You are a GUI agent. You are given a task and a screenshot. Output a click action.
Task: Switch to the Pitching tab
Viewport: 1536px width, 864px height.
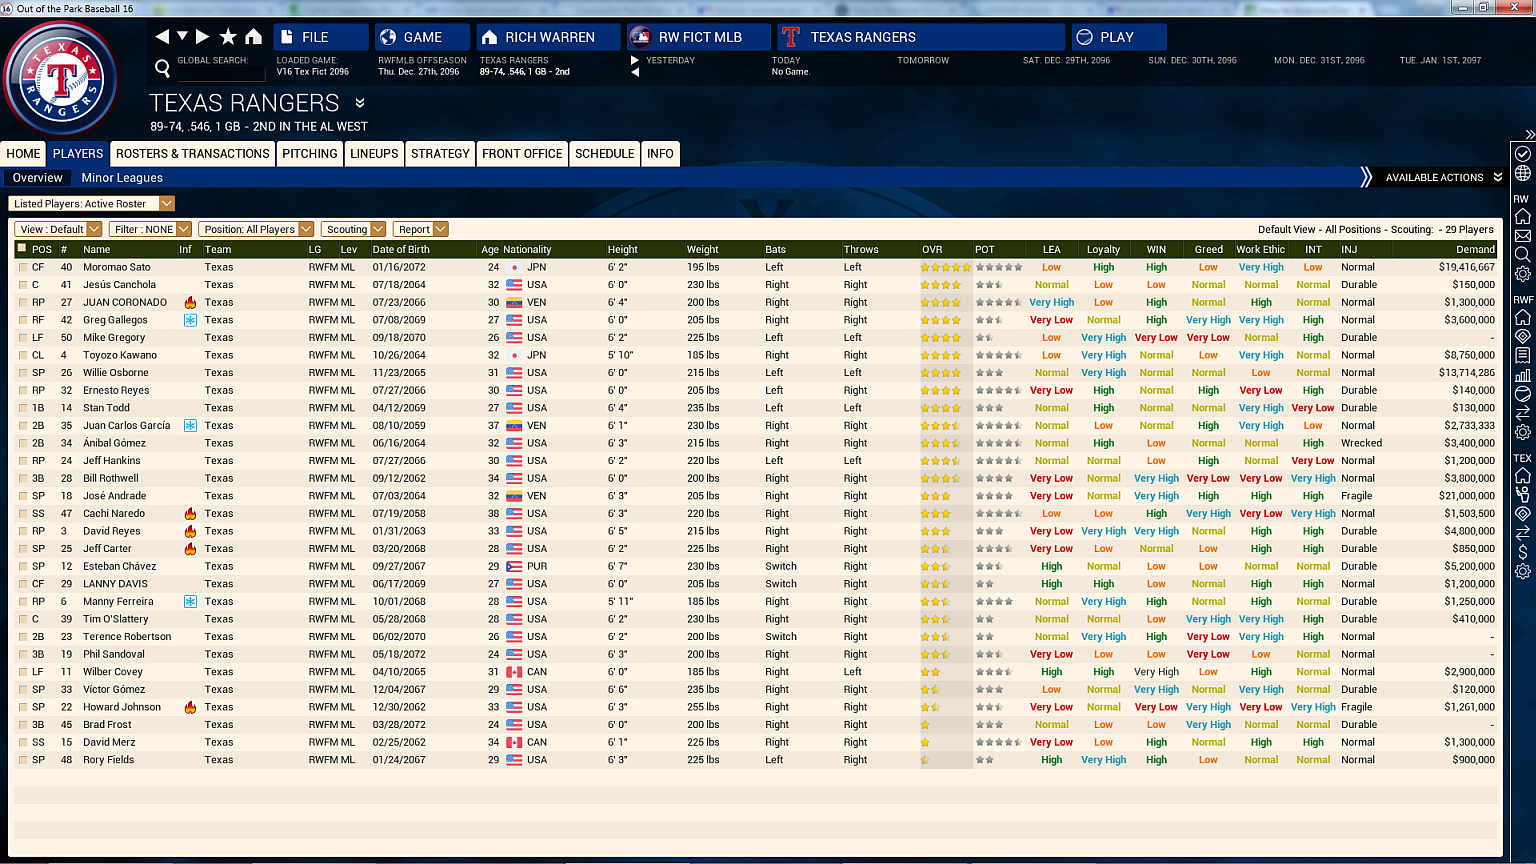[x=309, y=153]
